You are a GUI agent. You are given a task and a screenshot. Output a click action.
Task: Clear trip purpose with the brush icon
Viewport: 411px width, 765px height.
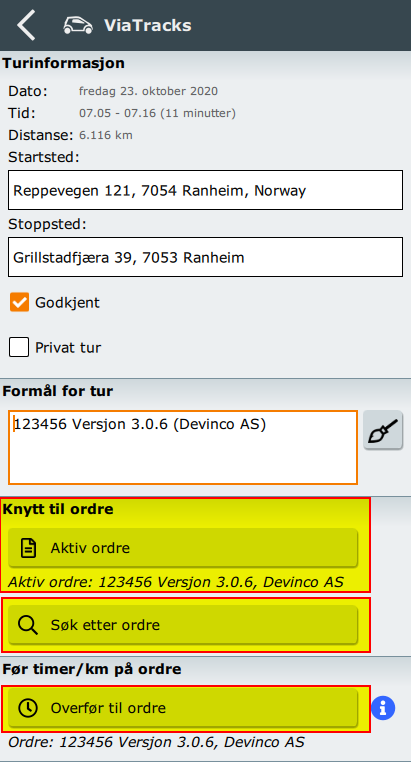(x=383, y=430)
